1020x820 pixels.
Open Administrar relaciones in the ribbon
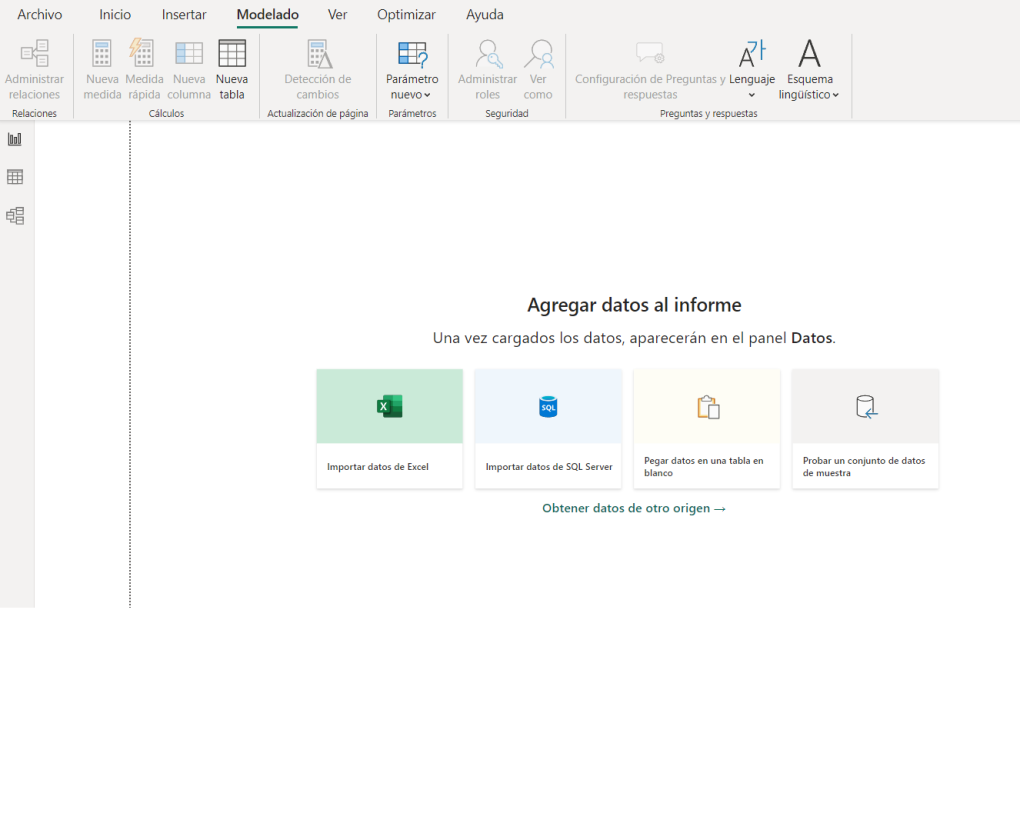pyautogui.click(x=34, y=70)
